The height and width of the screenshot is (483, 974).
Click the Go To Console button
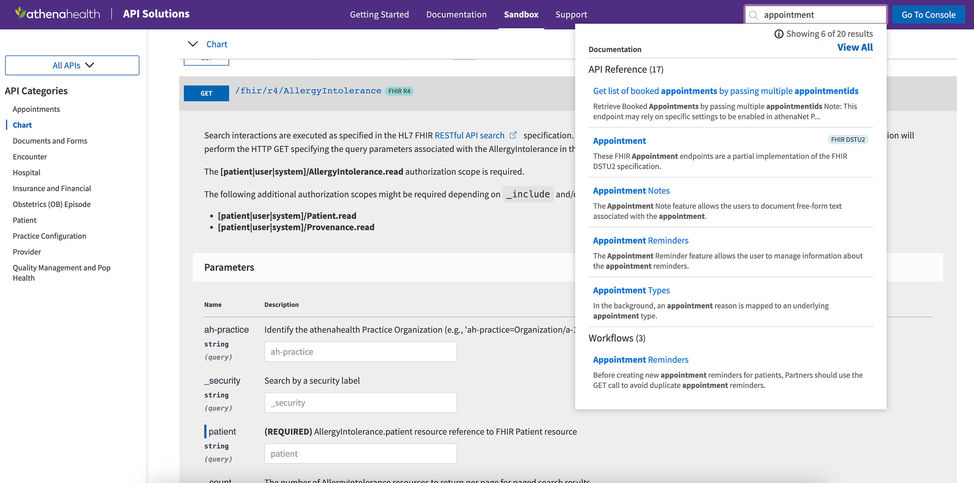point(928,15)
